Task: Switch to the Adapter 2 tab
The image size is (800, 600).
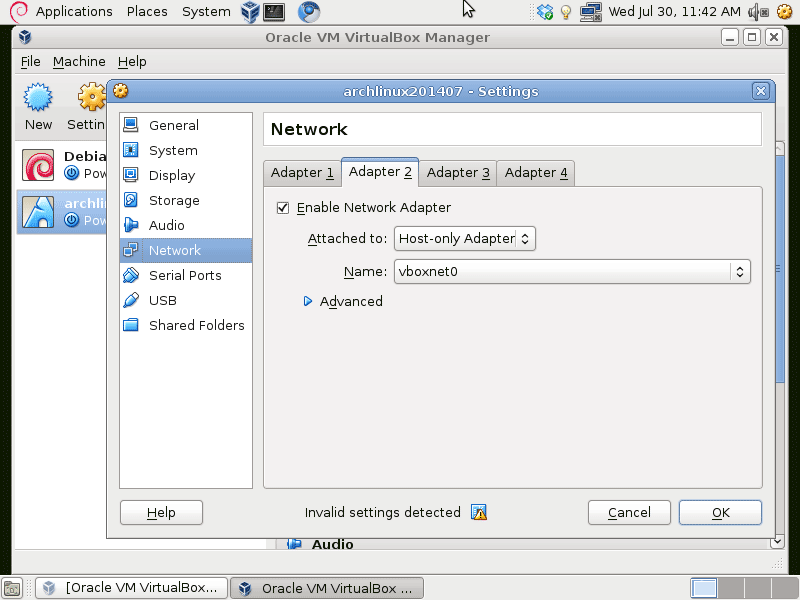Action: pyautogui.click(x=380, y=171)
